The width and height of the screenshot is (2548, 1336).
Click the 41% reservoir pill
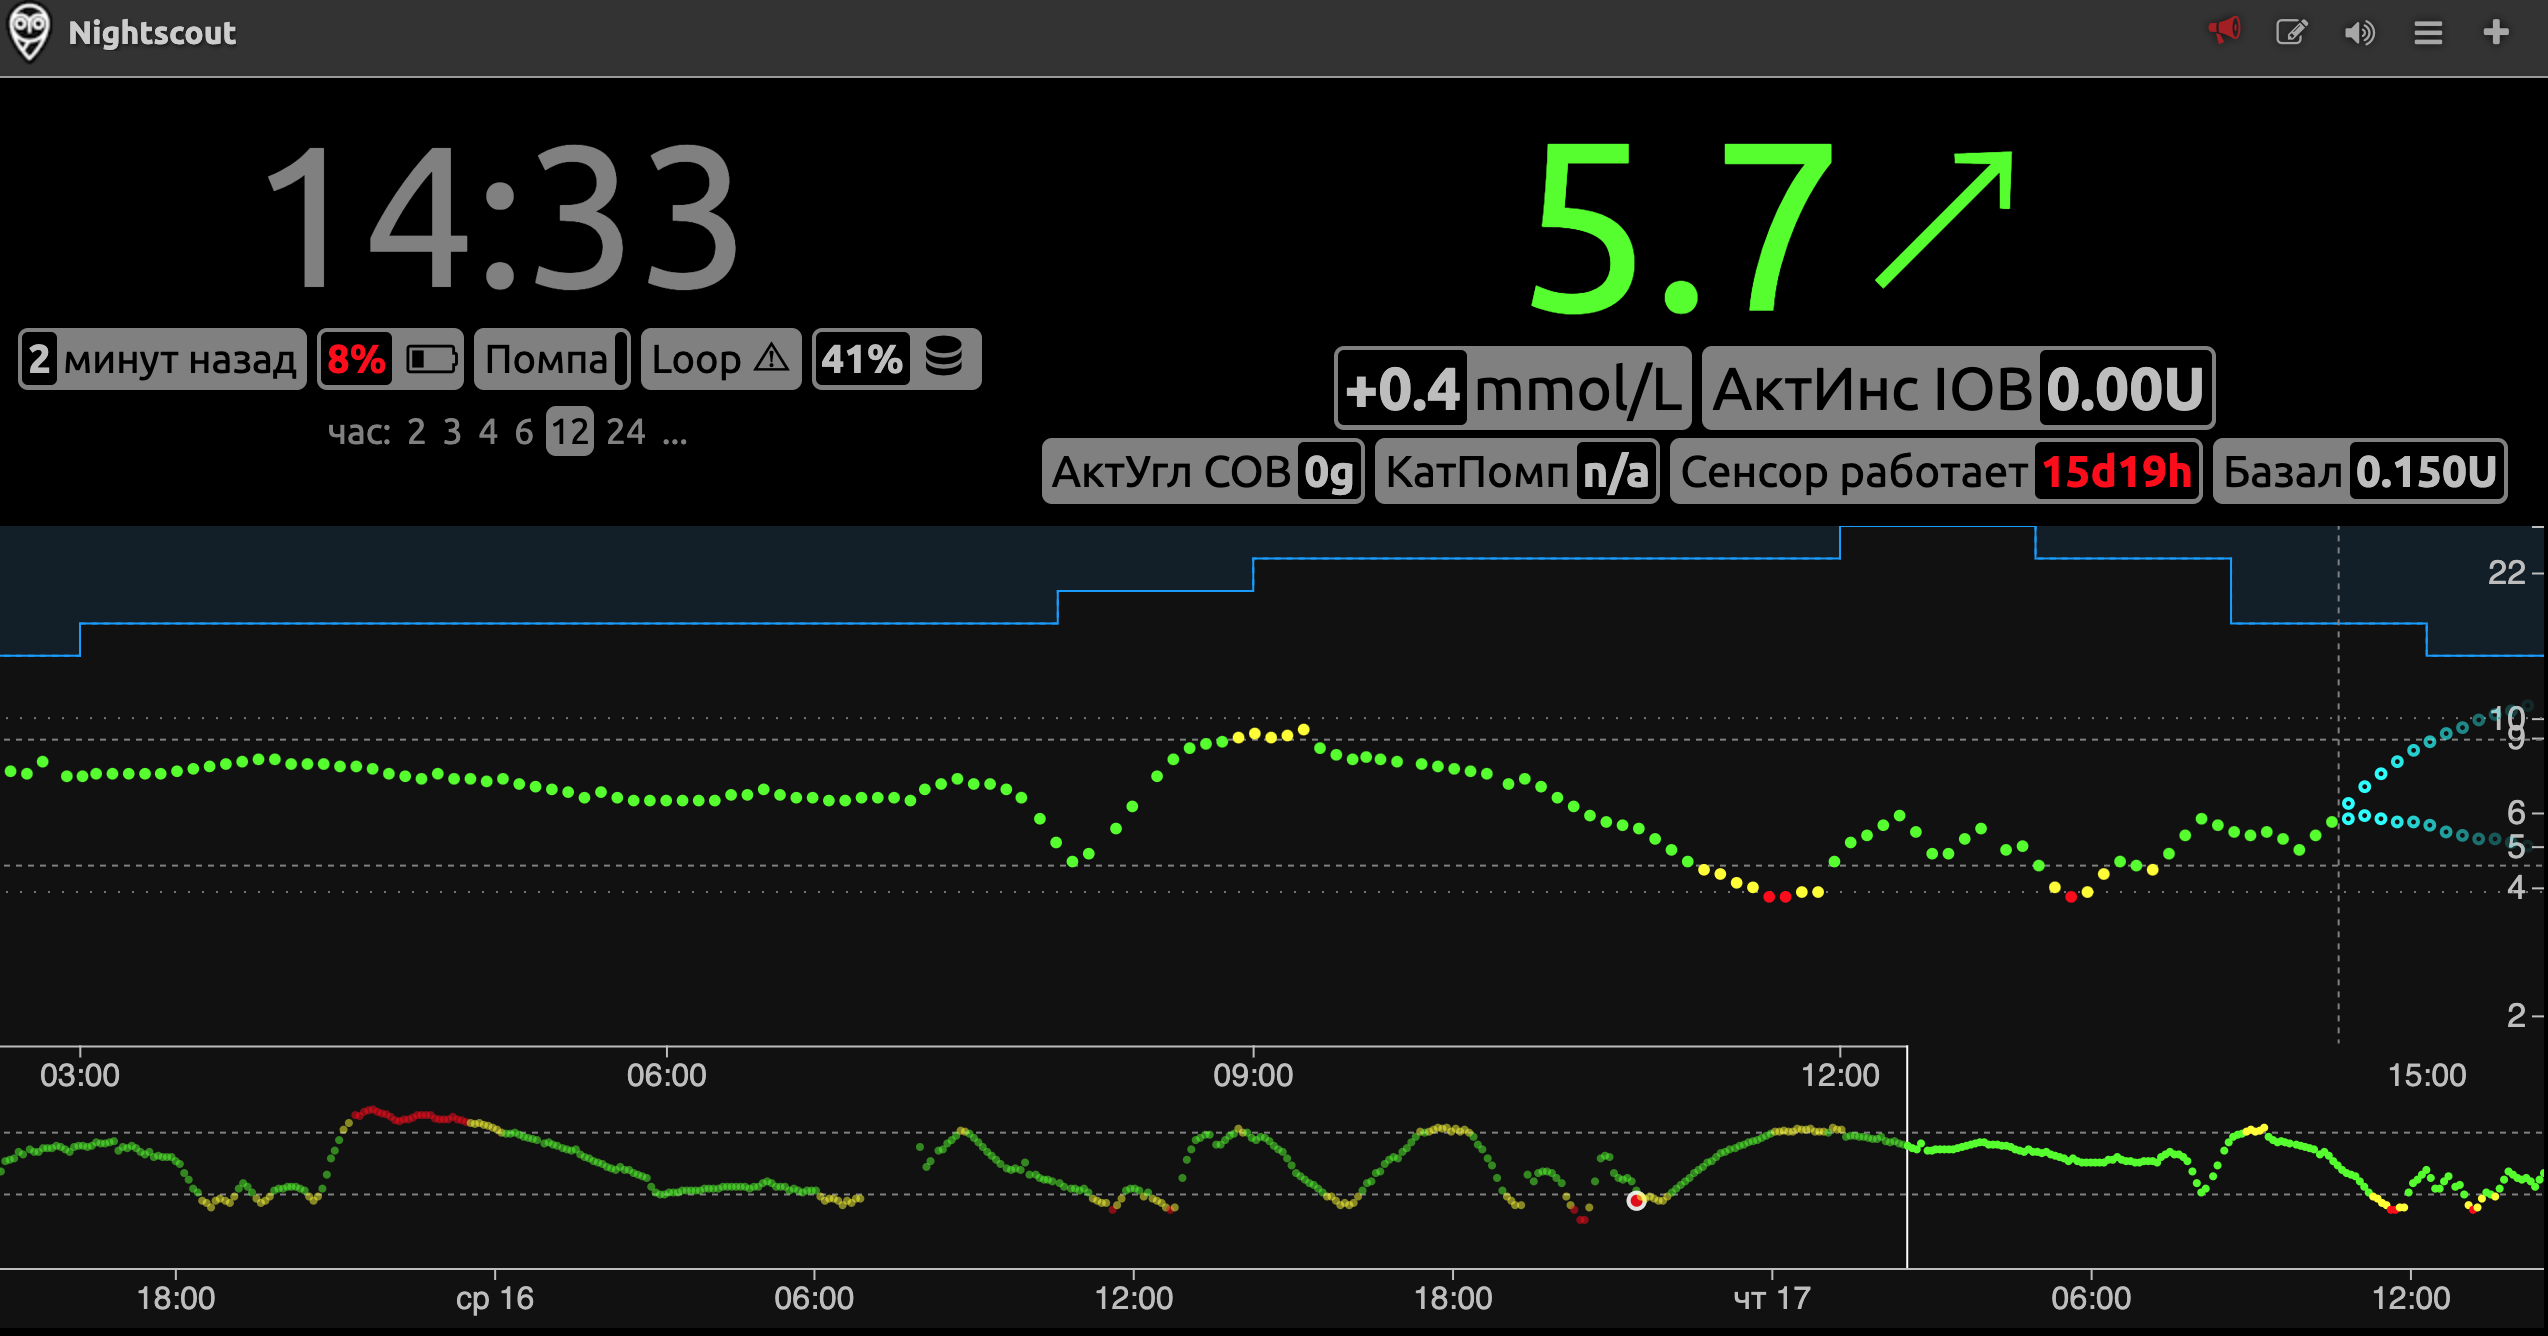click(x=897, y=359)
